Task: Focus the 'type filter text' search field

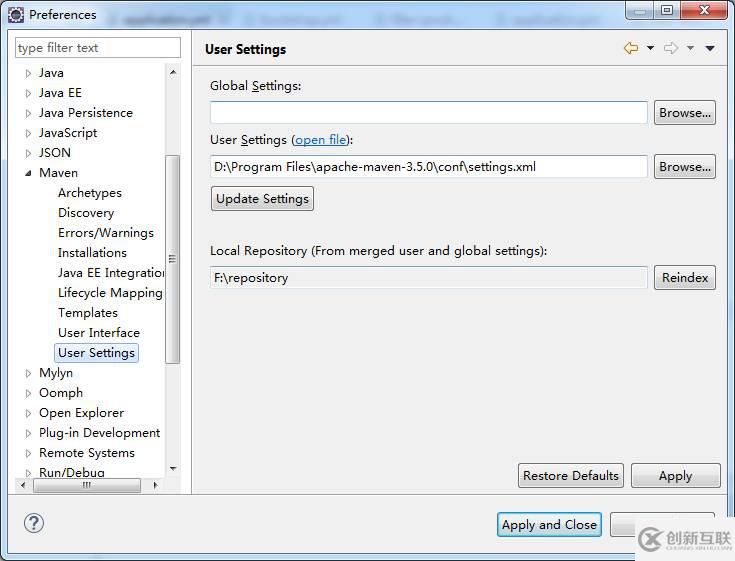Action: coord(98,48)
